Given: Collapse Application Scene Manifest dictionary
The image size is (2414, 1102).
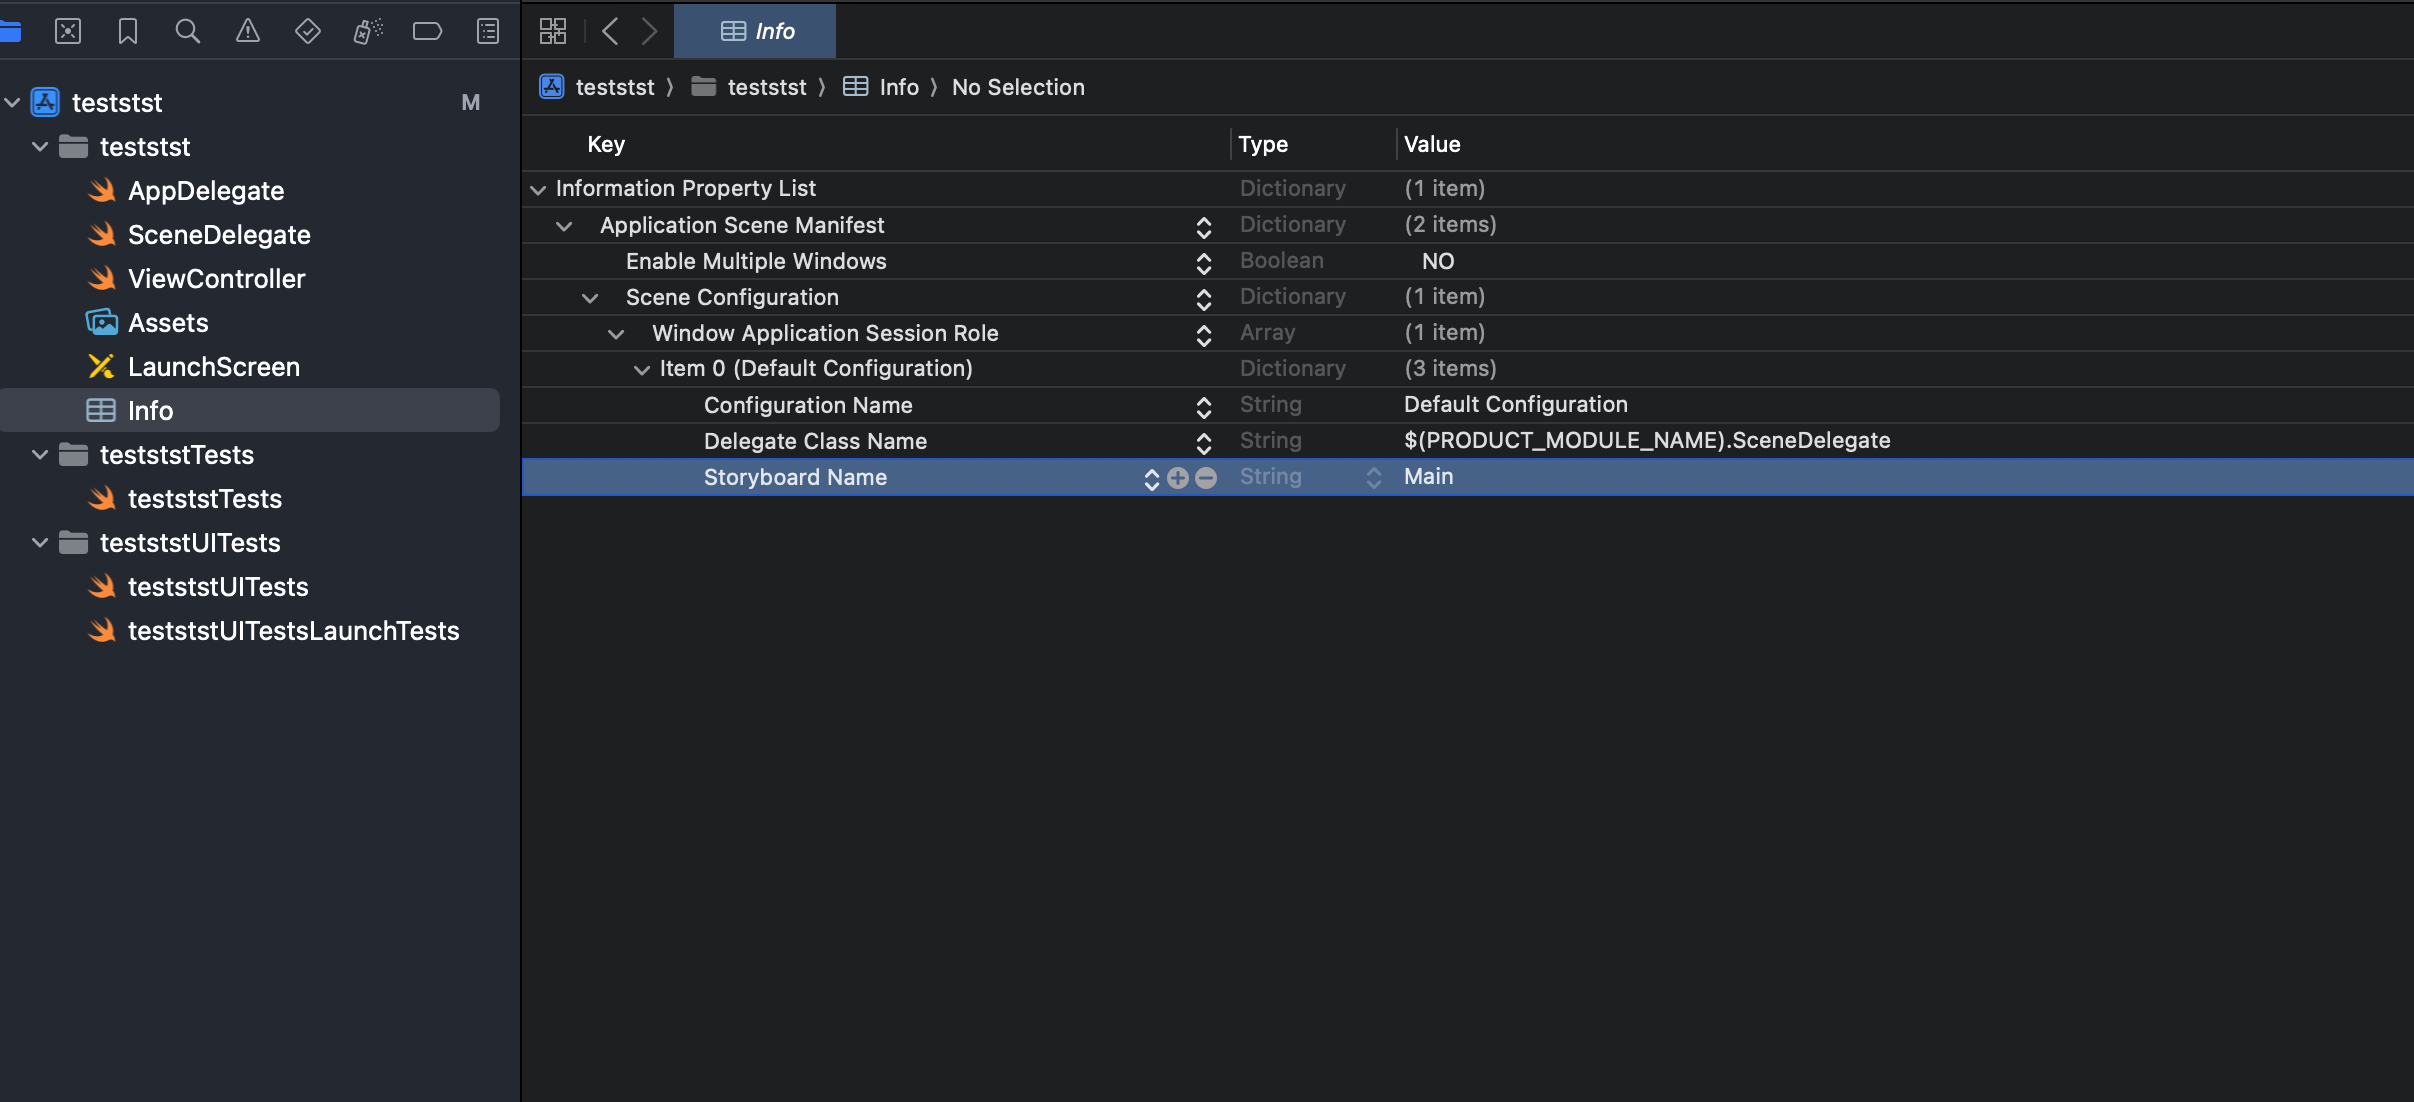Looking at the screenshot, I should point(564,227).
